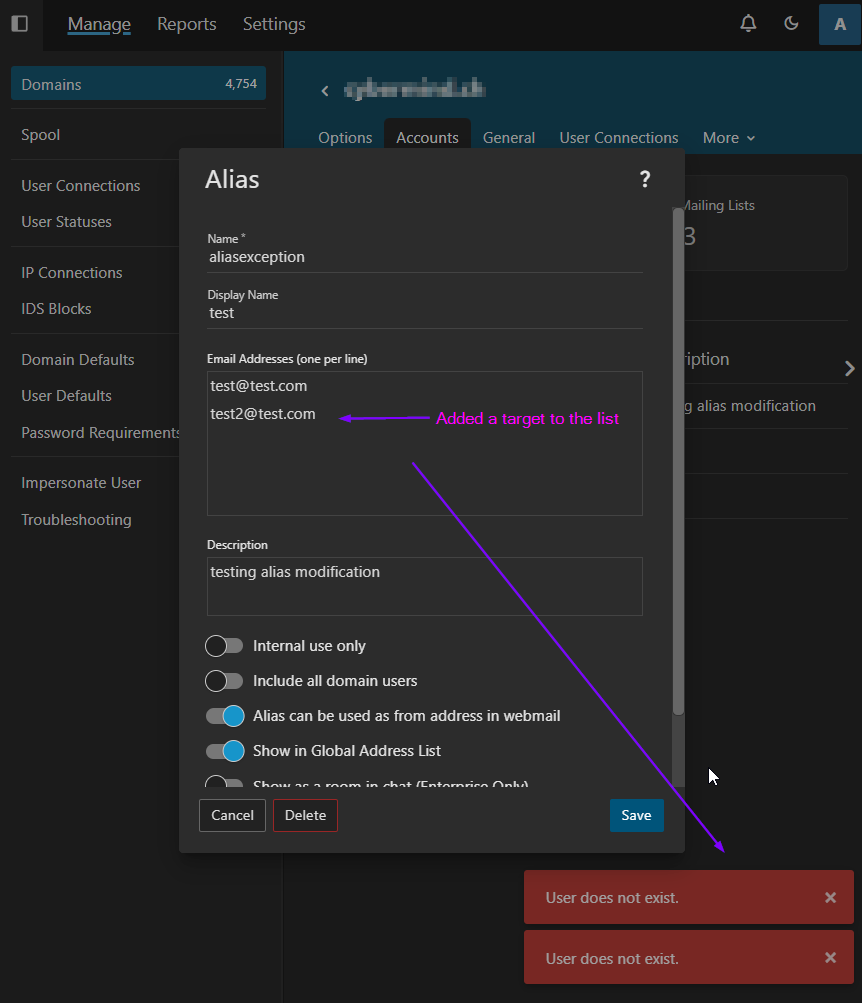The image size is (862, 1003).
Task: Close the bottom 'User does not exist' alert
Action: pyautogui.click(x=830, y=958)
